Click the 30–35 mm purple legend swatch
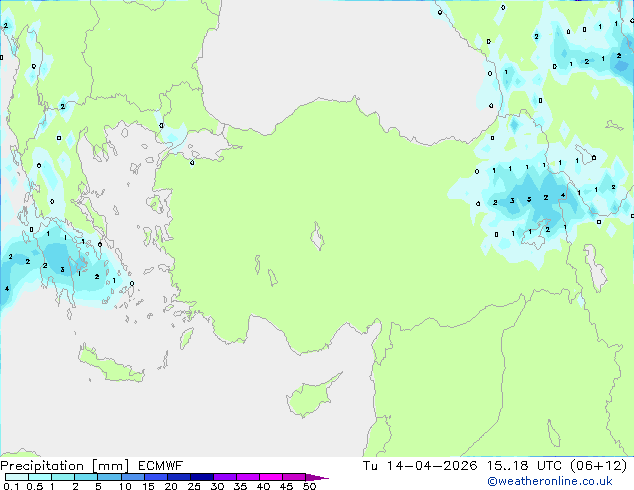 click(x=224, y=477)
